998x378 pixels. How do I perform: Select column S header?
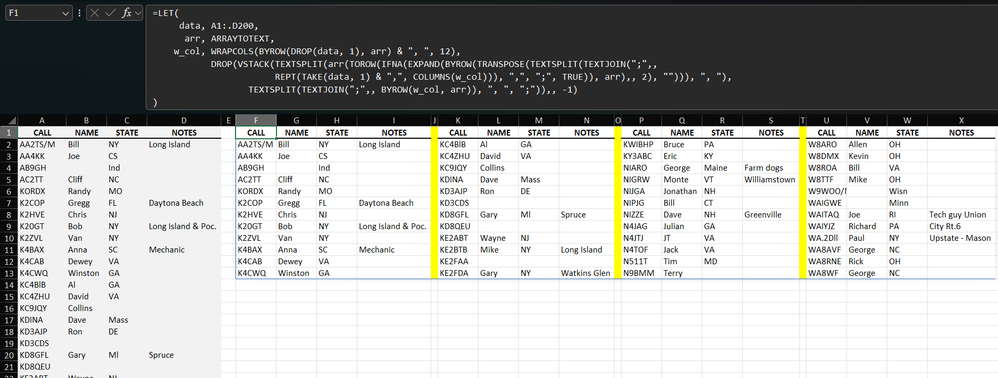(x=771, y=120)
